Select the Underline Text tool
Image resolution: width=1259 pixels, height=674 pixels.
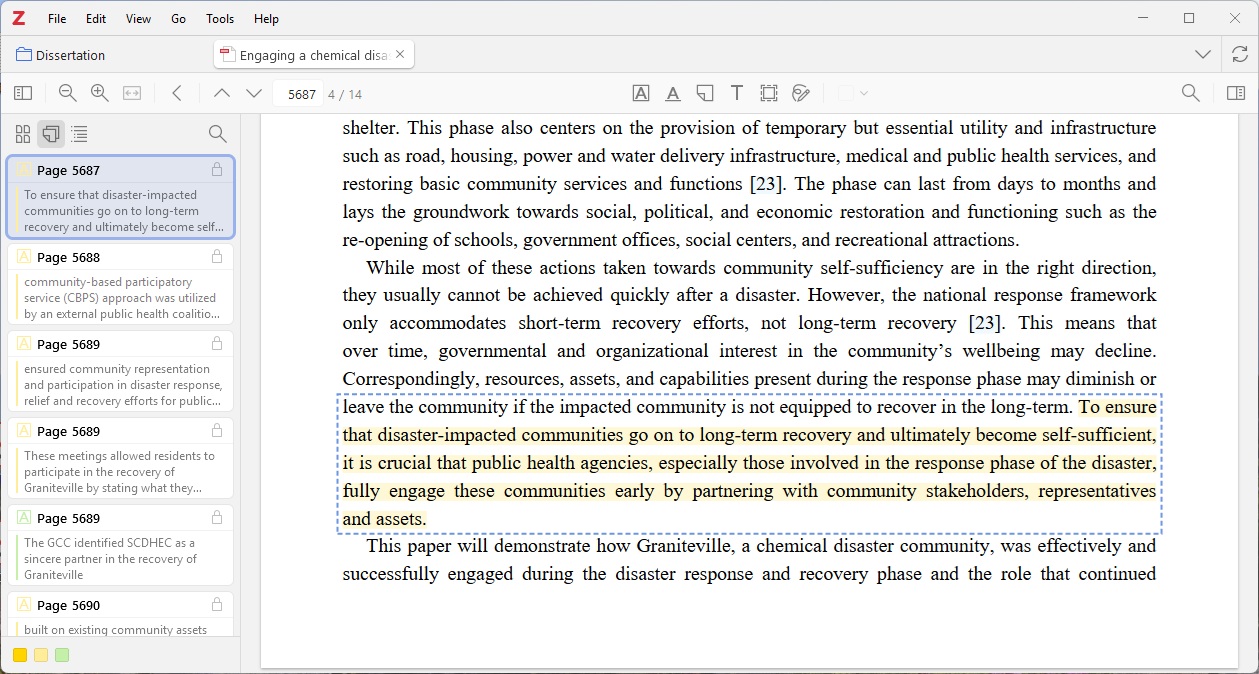673,93
